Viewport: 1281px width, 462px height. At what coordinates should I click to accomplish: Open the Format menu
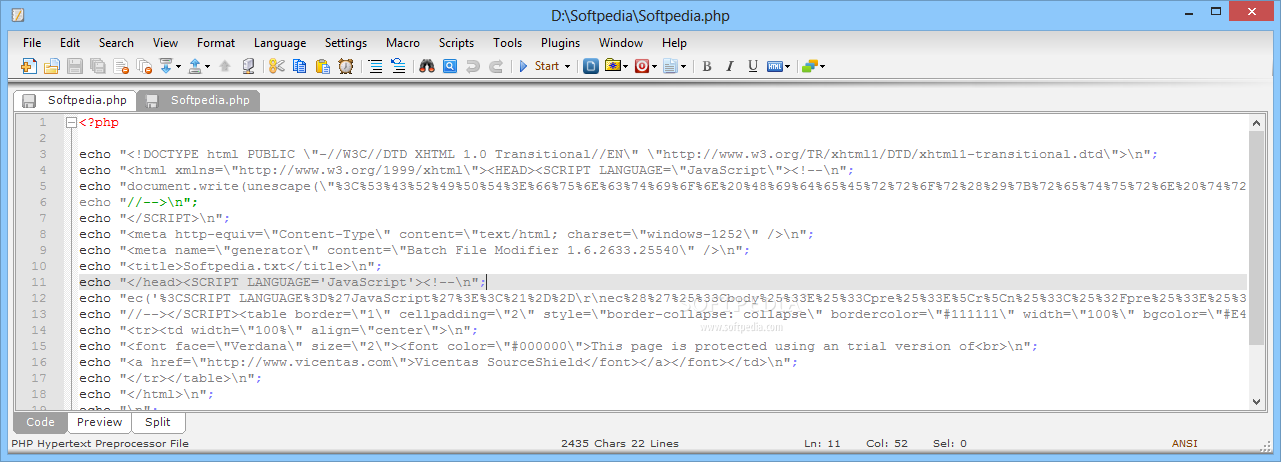point(216,43)
